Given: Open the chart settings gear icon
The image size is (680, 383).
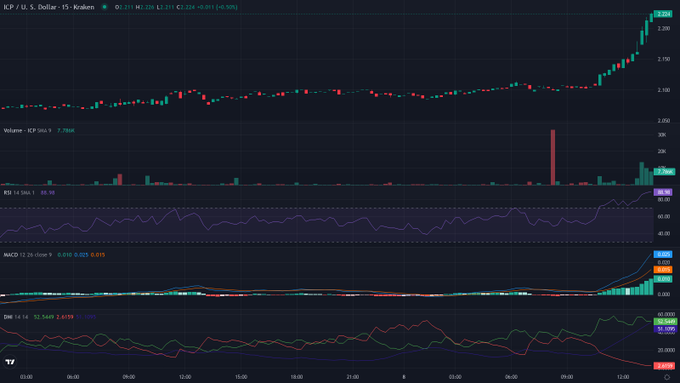Looking at the screenshot, I should coord(667,377).
